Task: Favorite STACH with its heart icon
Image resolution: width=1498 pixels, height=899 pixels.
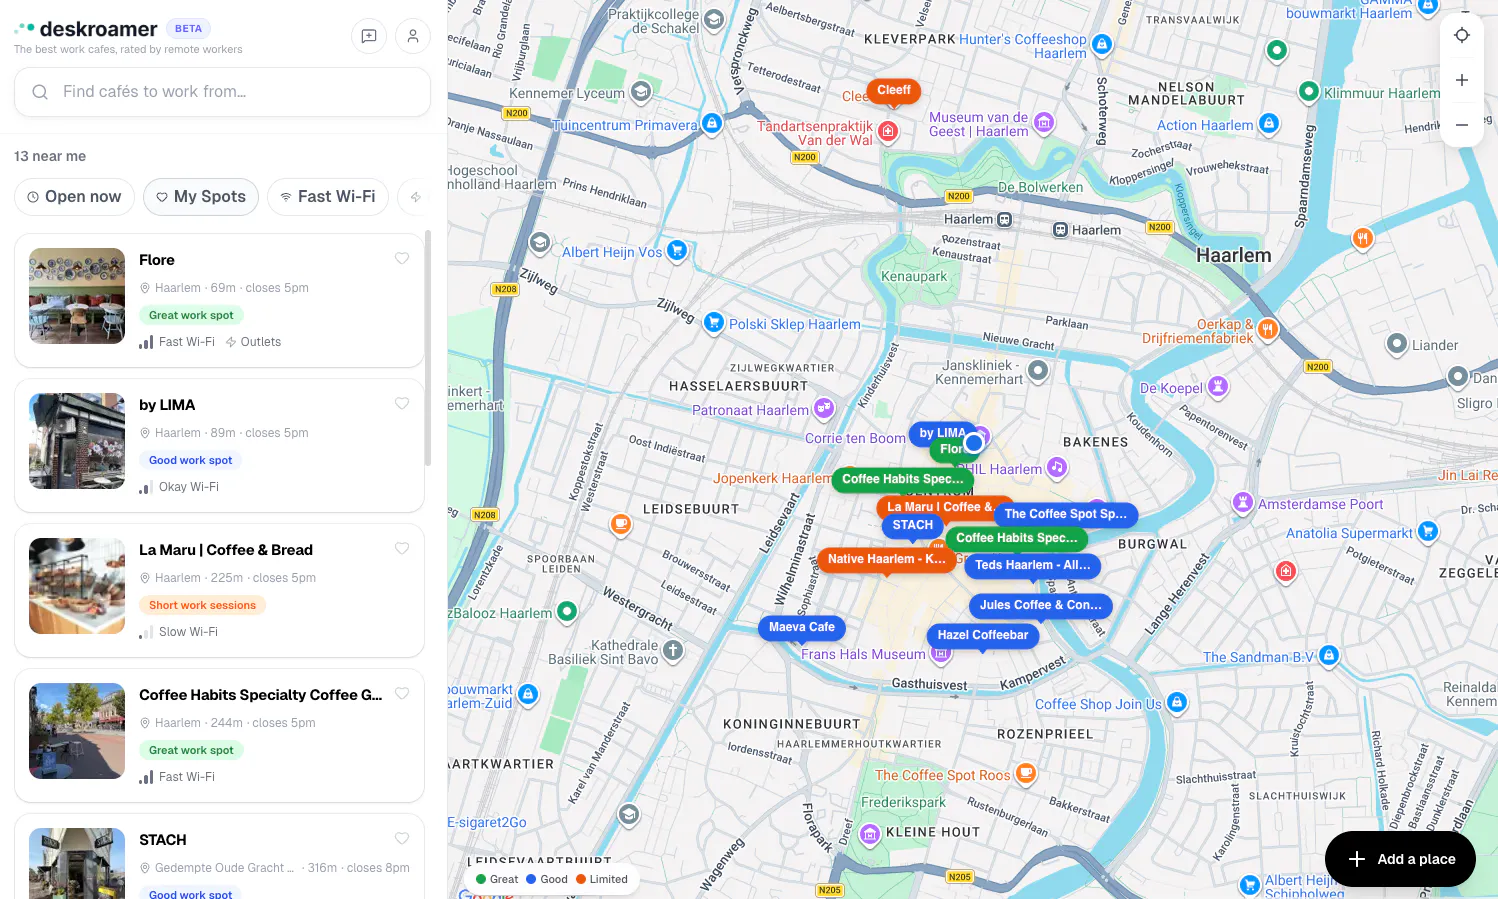Action: click(402, 839)
